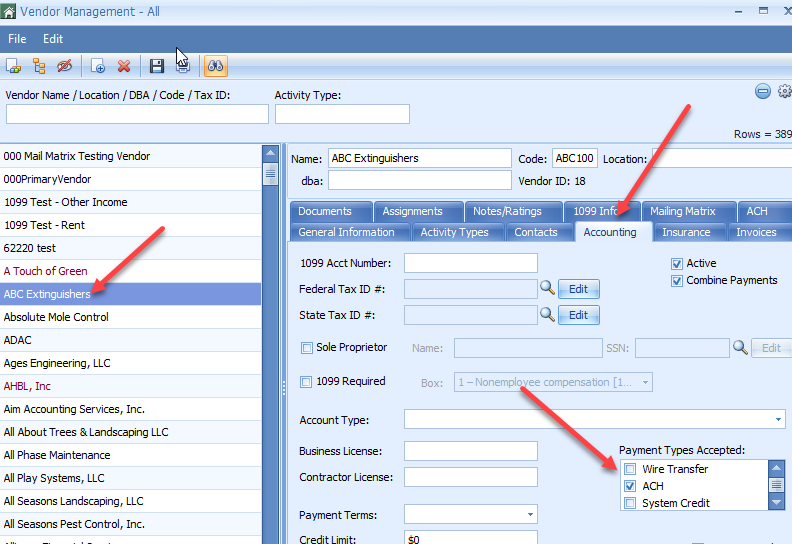Check the 1099 Required checkbox
Image resolution: width=792 pixels, height=544 pixels.
(307, 382)
